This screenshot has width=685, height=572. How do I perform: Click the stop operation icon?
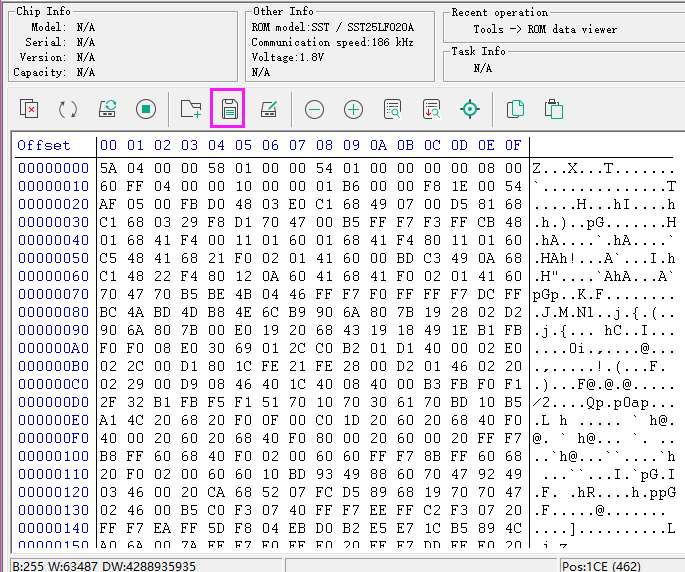coord(146,109)
